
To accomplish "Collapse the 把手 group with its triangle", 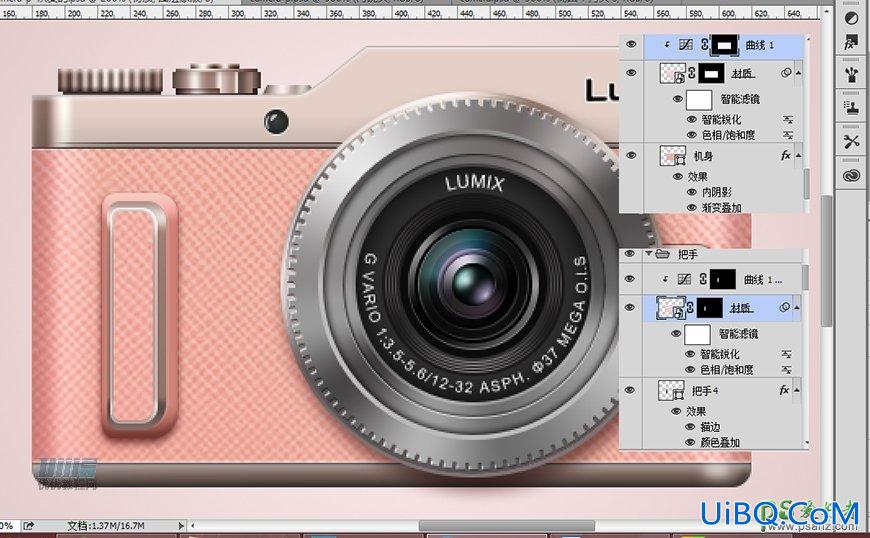I will [x=648, y=254].
